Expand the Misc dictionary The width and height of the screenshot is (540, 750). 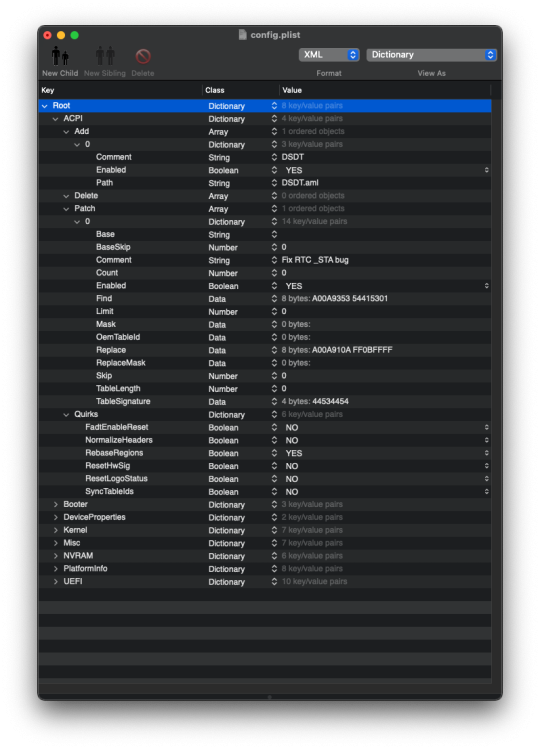click(x=55, y=543)
